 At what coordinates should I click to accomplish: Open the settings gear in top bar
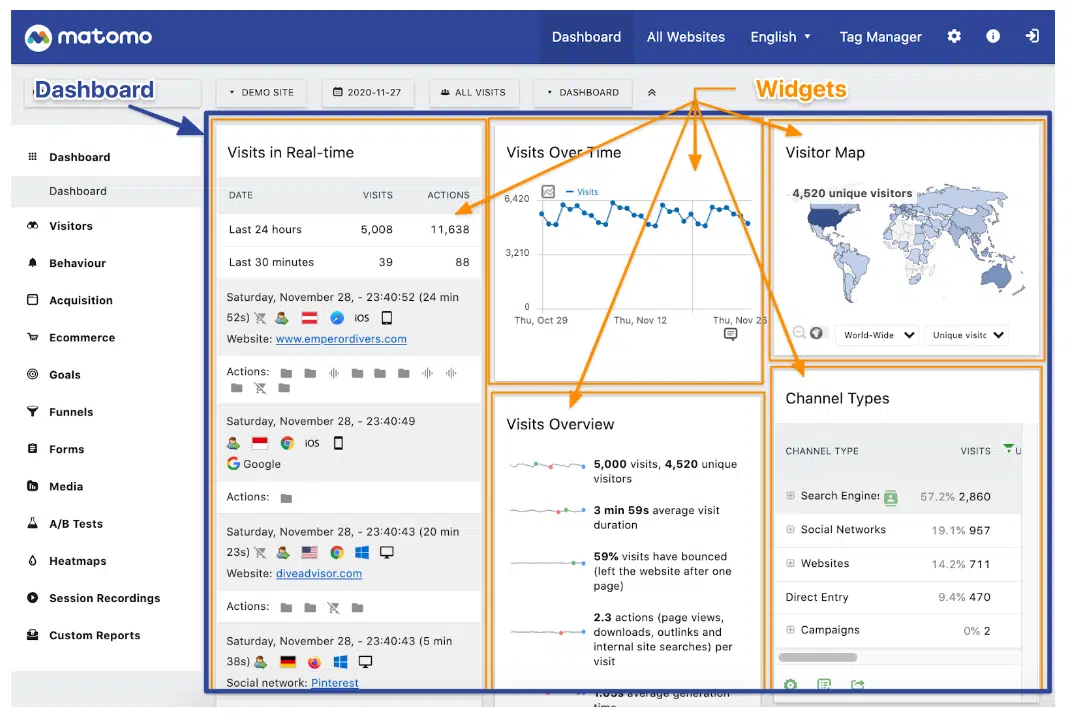pos(954,36)
